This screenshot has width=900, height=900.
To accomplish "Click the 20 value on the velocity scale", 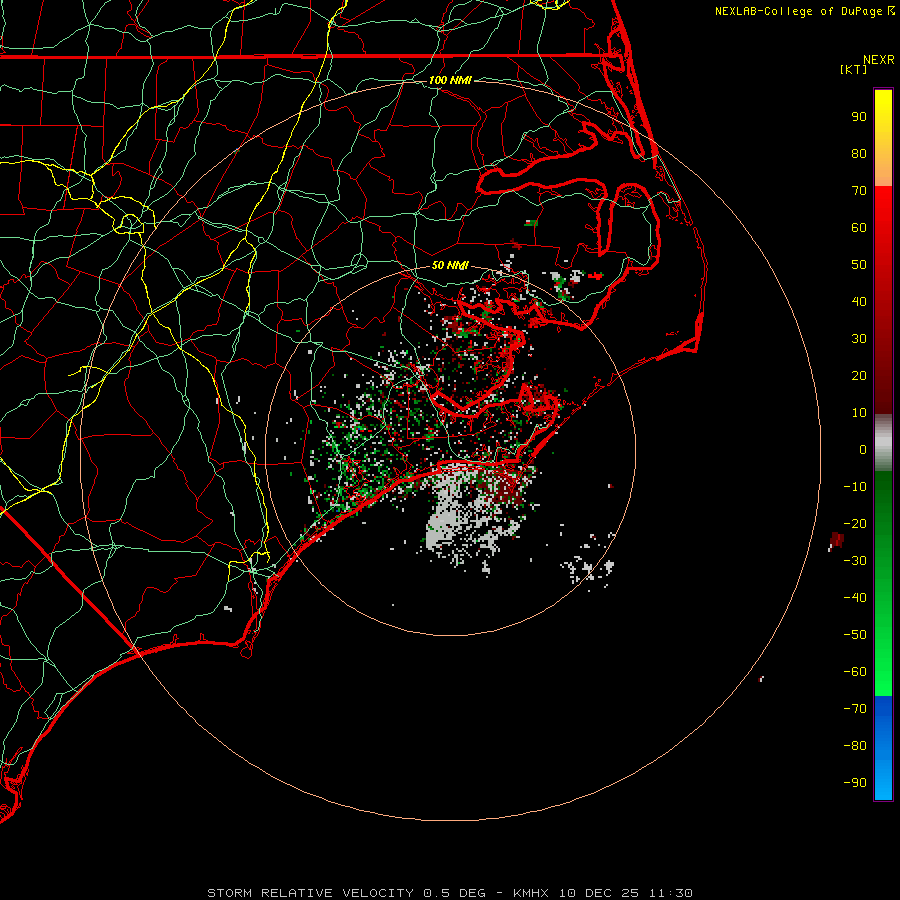I will (859, 376).
